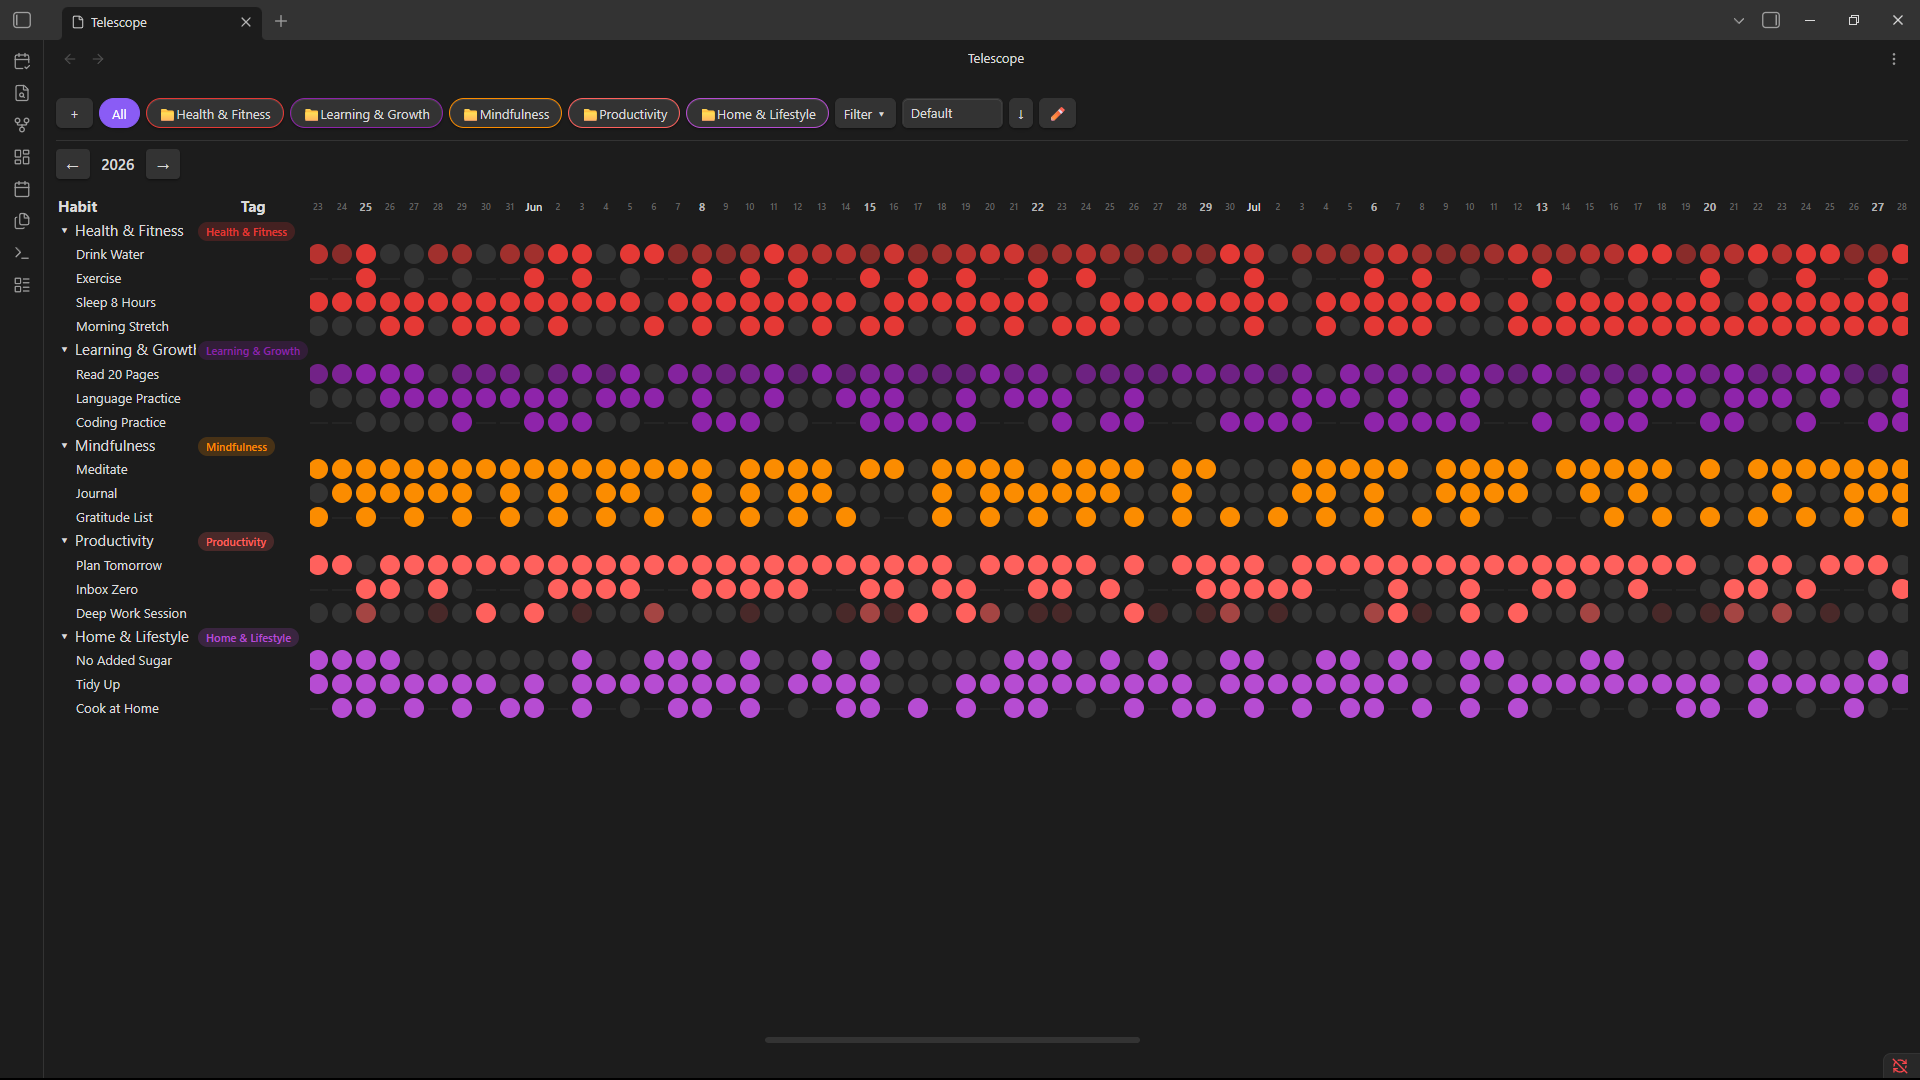Open the Filter dropdown
The width and height of the screenshot is (1920, 1080).
coord(865,114)
